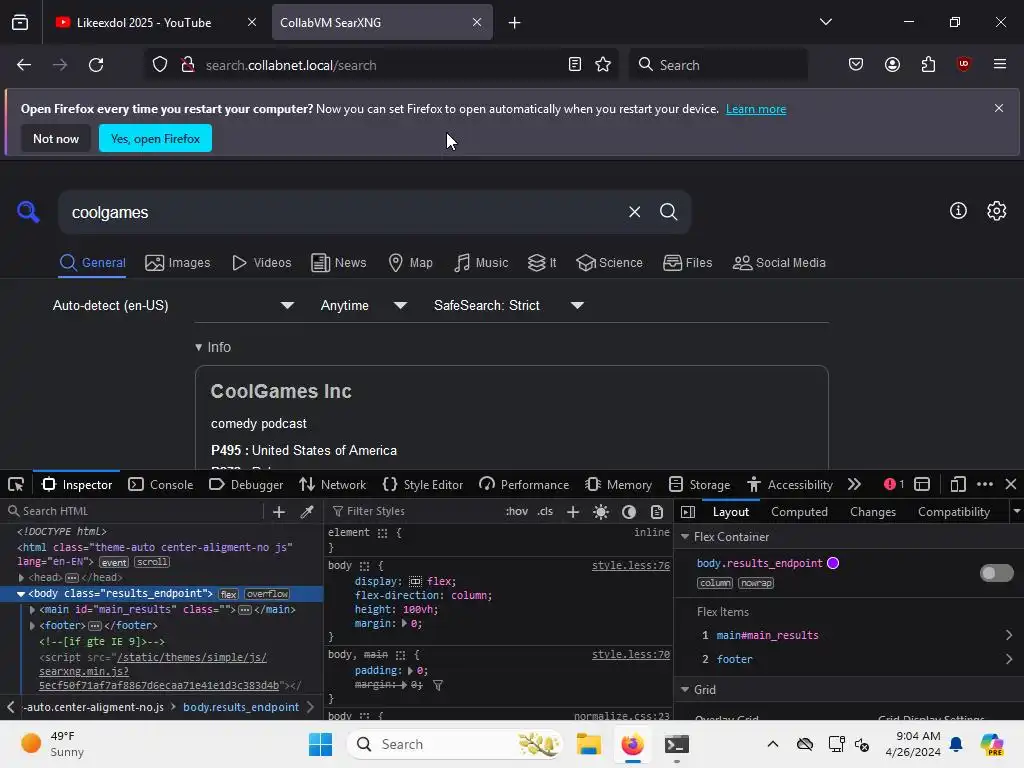
Task: Click the overflow badge on body node
Action: click(x=267, y=594)
